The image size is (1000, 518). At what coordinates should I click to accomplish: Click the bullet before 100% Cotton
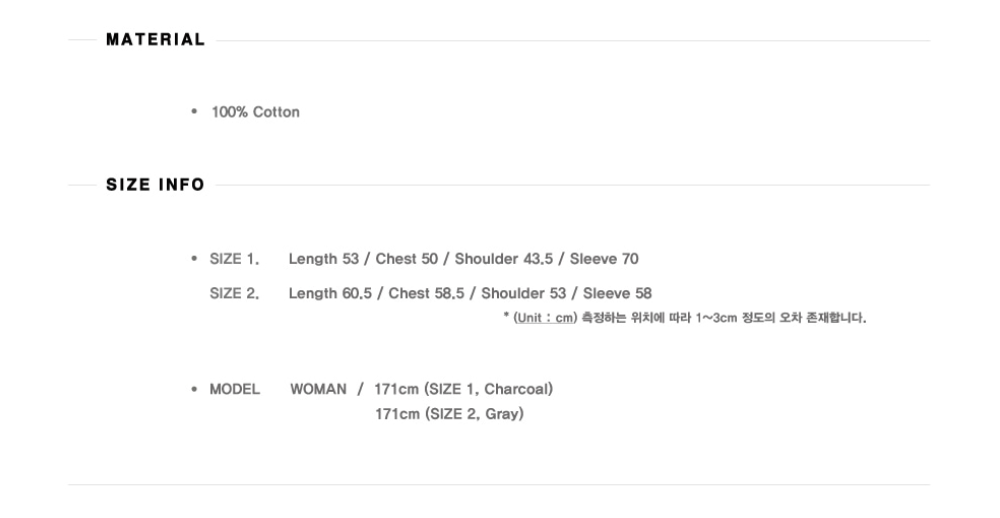[x=194, y=112]
